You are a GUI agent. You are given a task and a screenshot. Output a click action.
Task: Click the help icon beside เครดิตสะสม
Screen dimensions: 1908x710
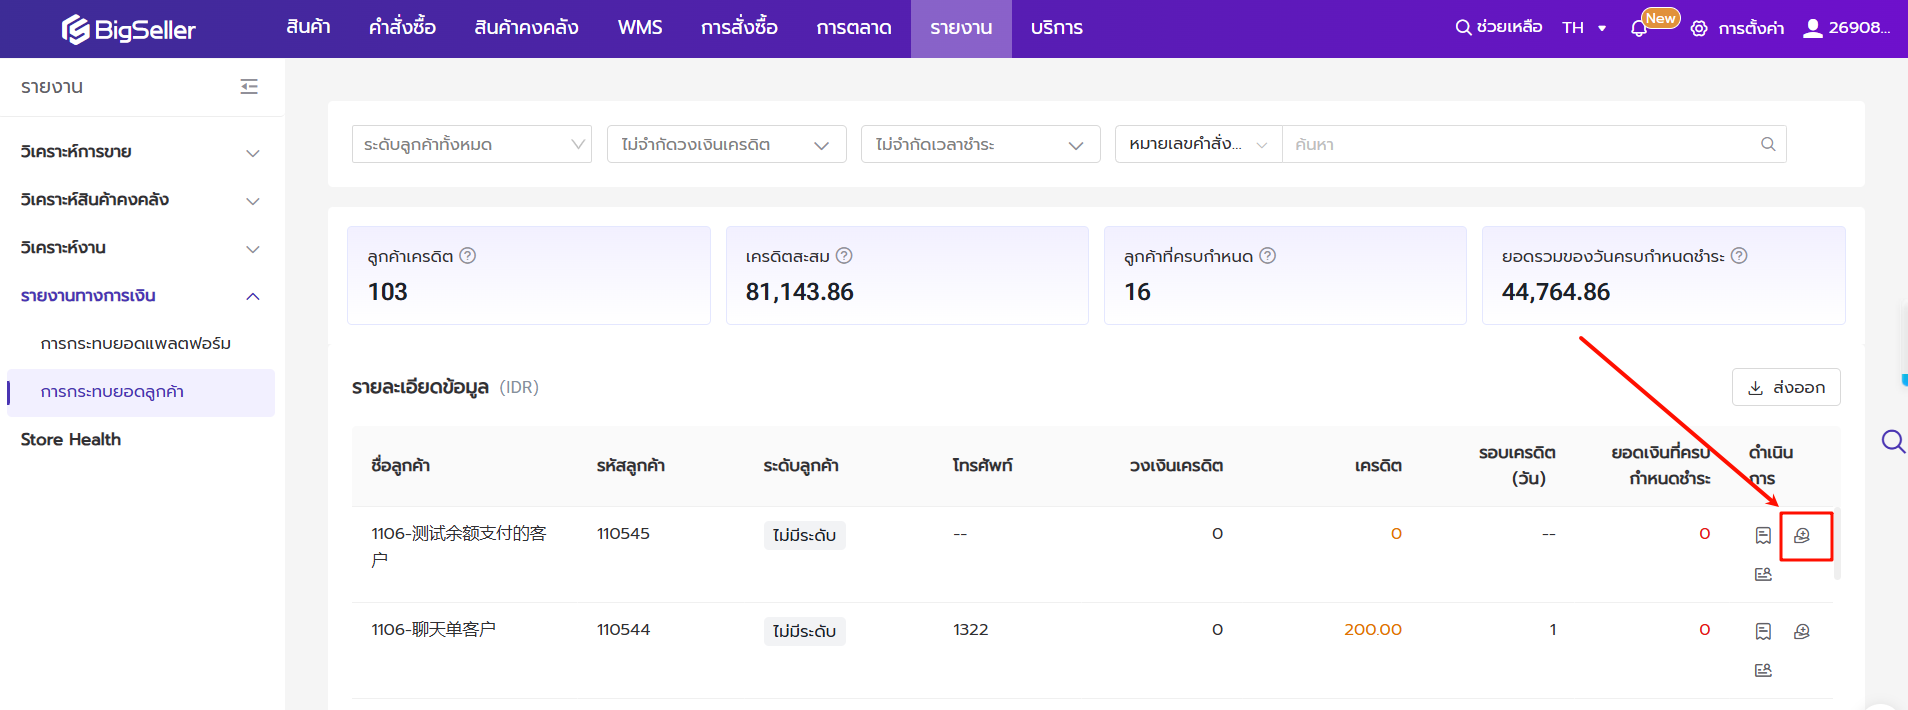[x=844, y=256]
